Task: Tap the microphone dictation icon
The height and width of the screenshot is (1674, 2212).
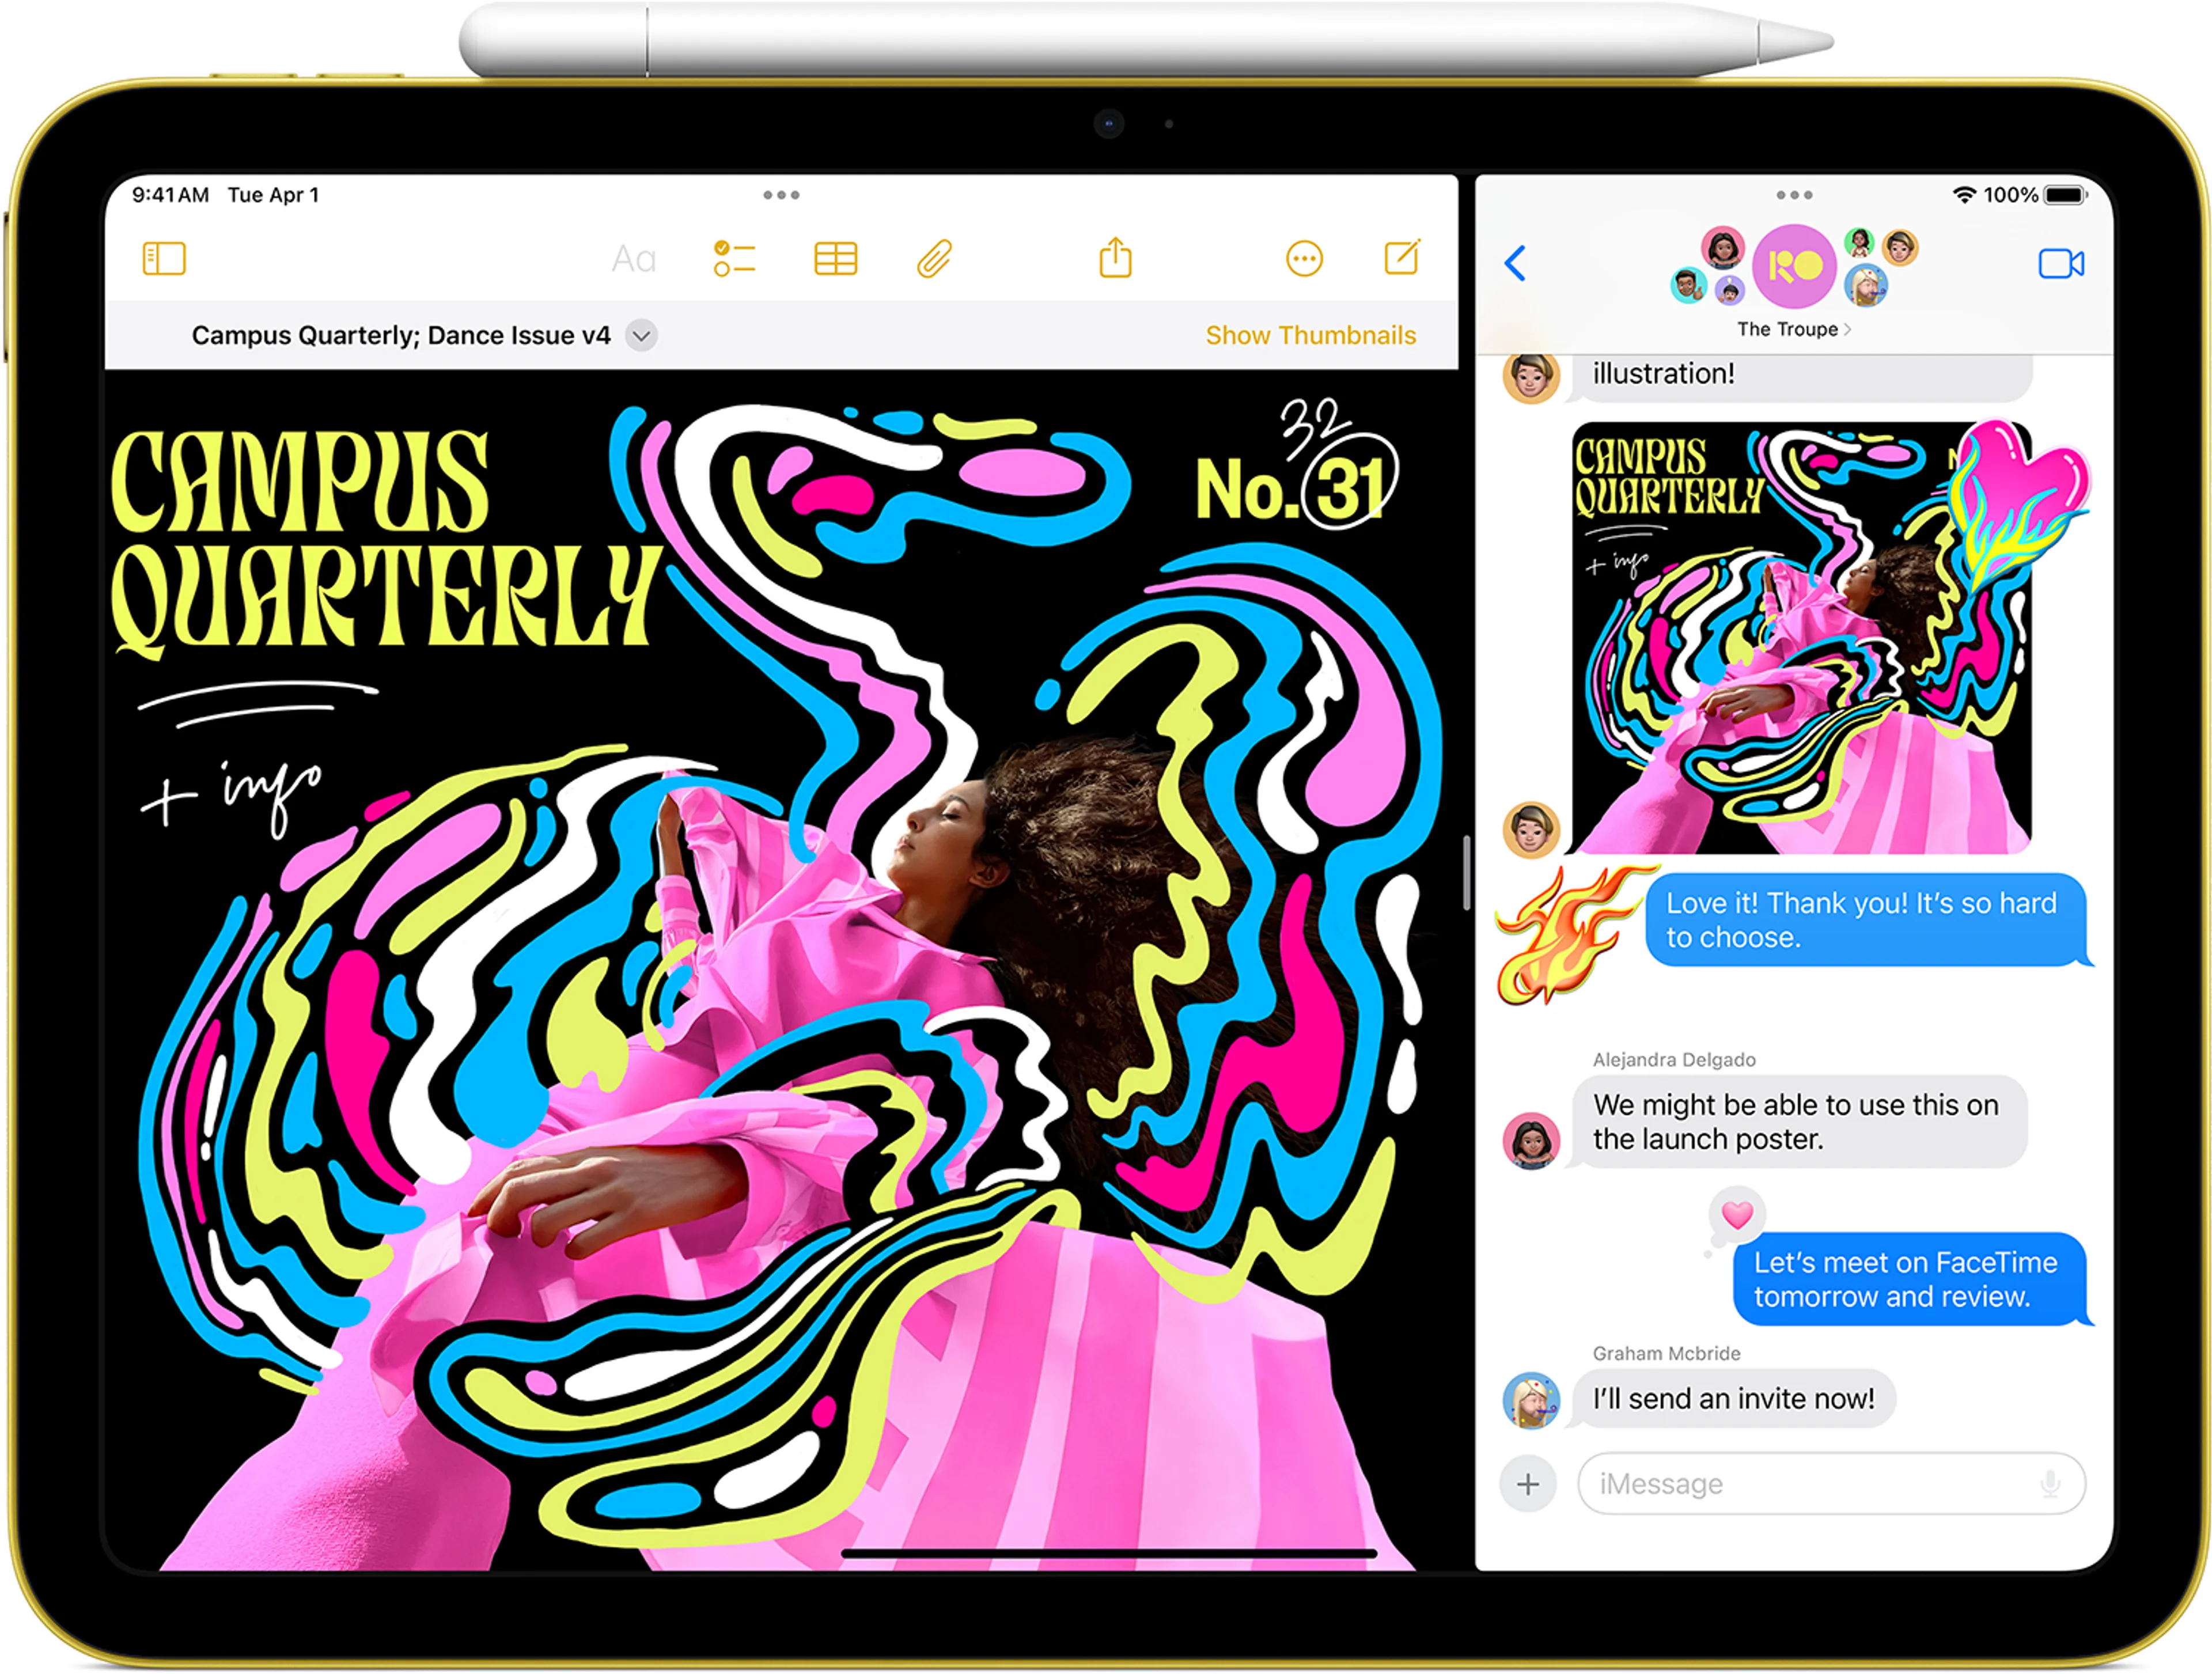Action: point(2049,1484)
